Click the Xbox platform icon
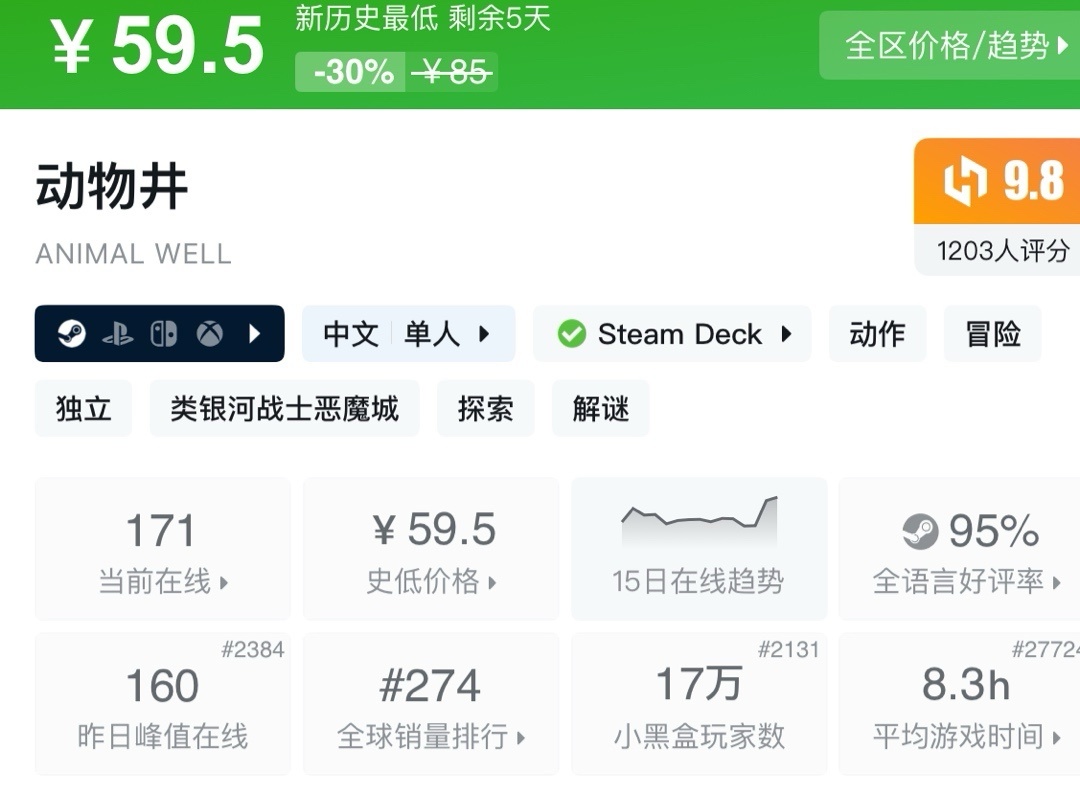This screenshot has height=794, width=1080. 209,334
